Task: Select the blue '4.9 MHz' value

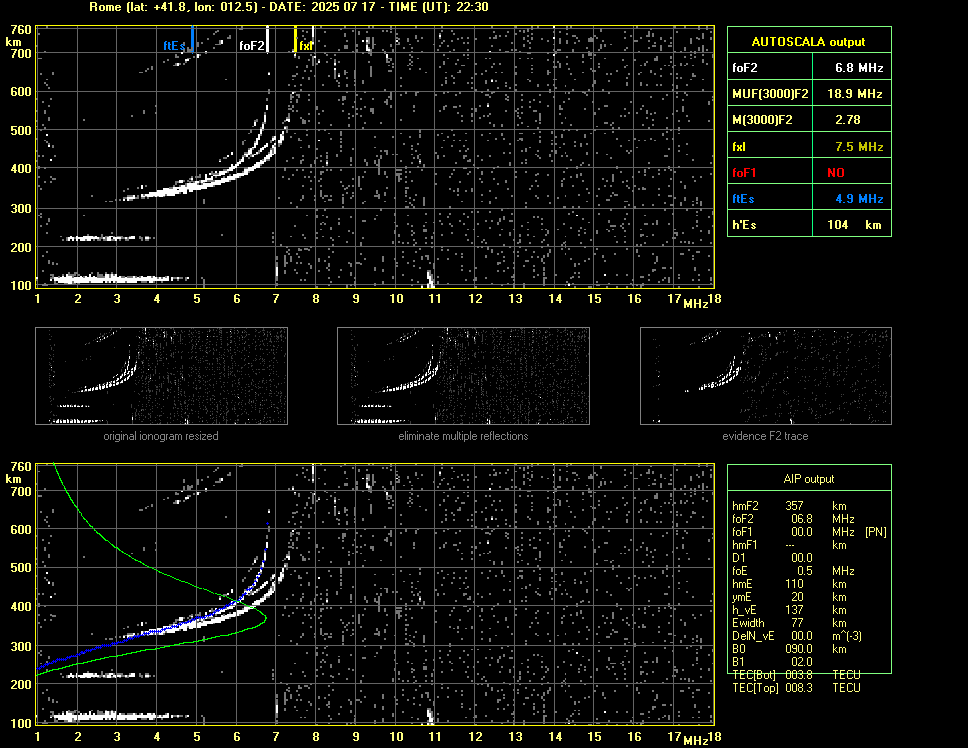Action: click(859, 199)
